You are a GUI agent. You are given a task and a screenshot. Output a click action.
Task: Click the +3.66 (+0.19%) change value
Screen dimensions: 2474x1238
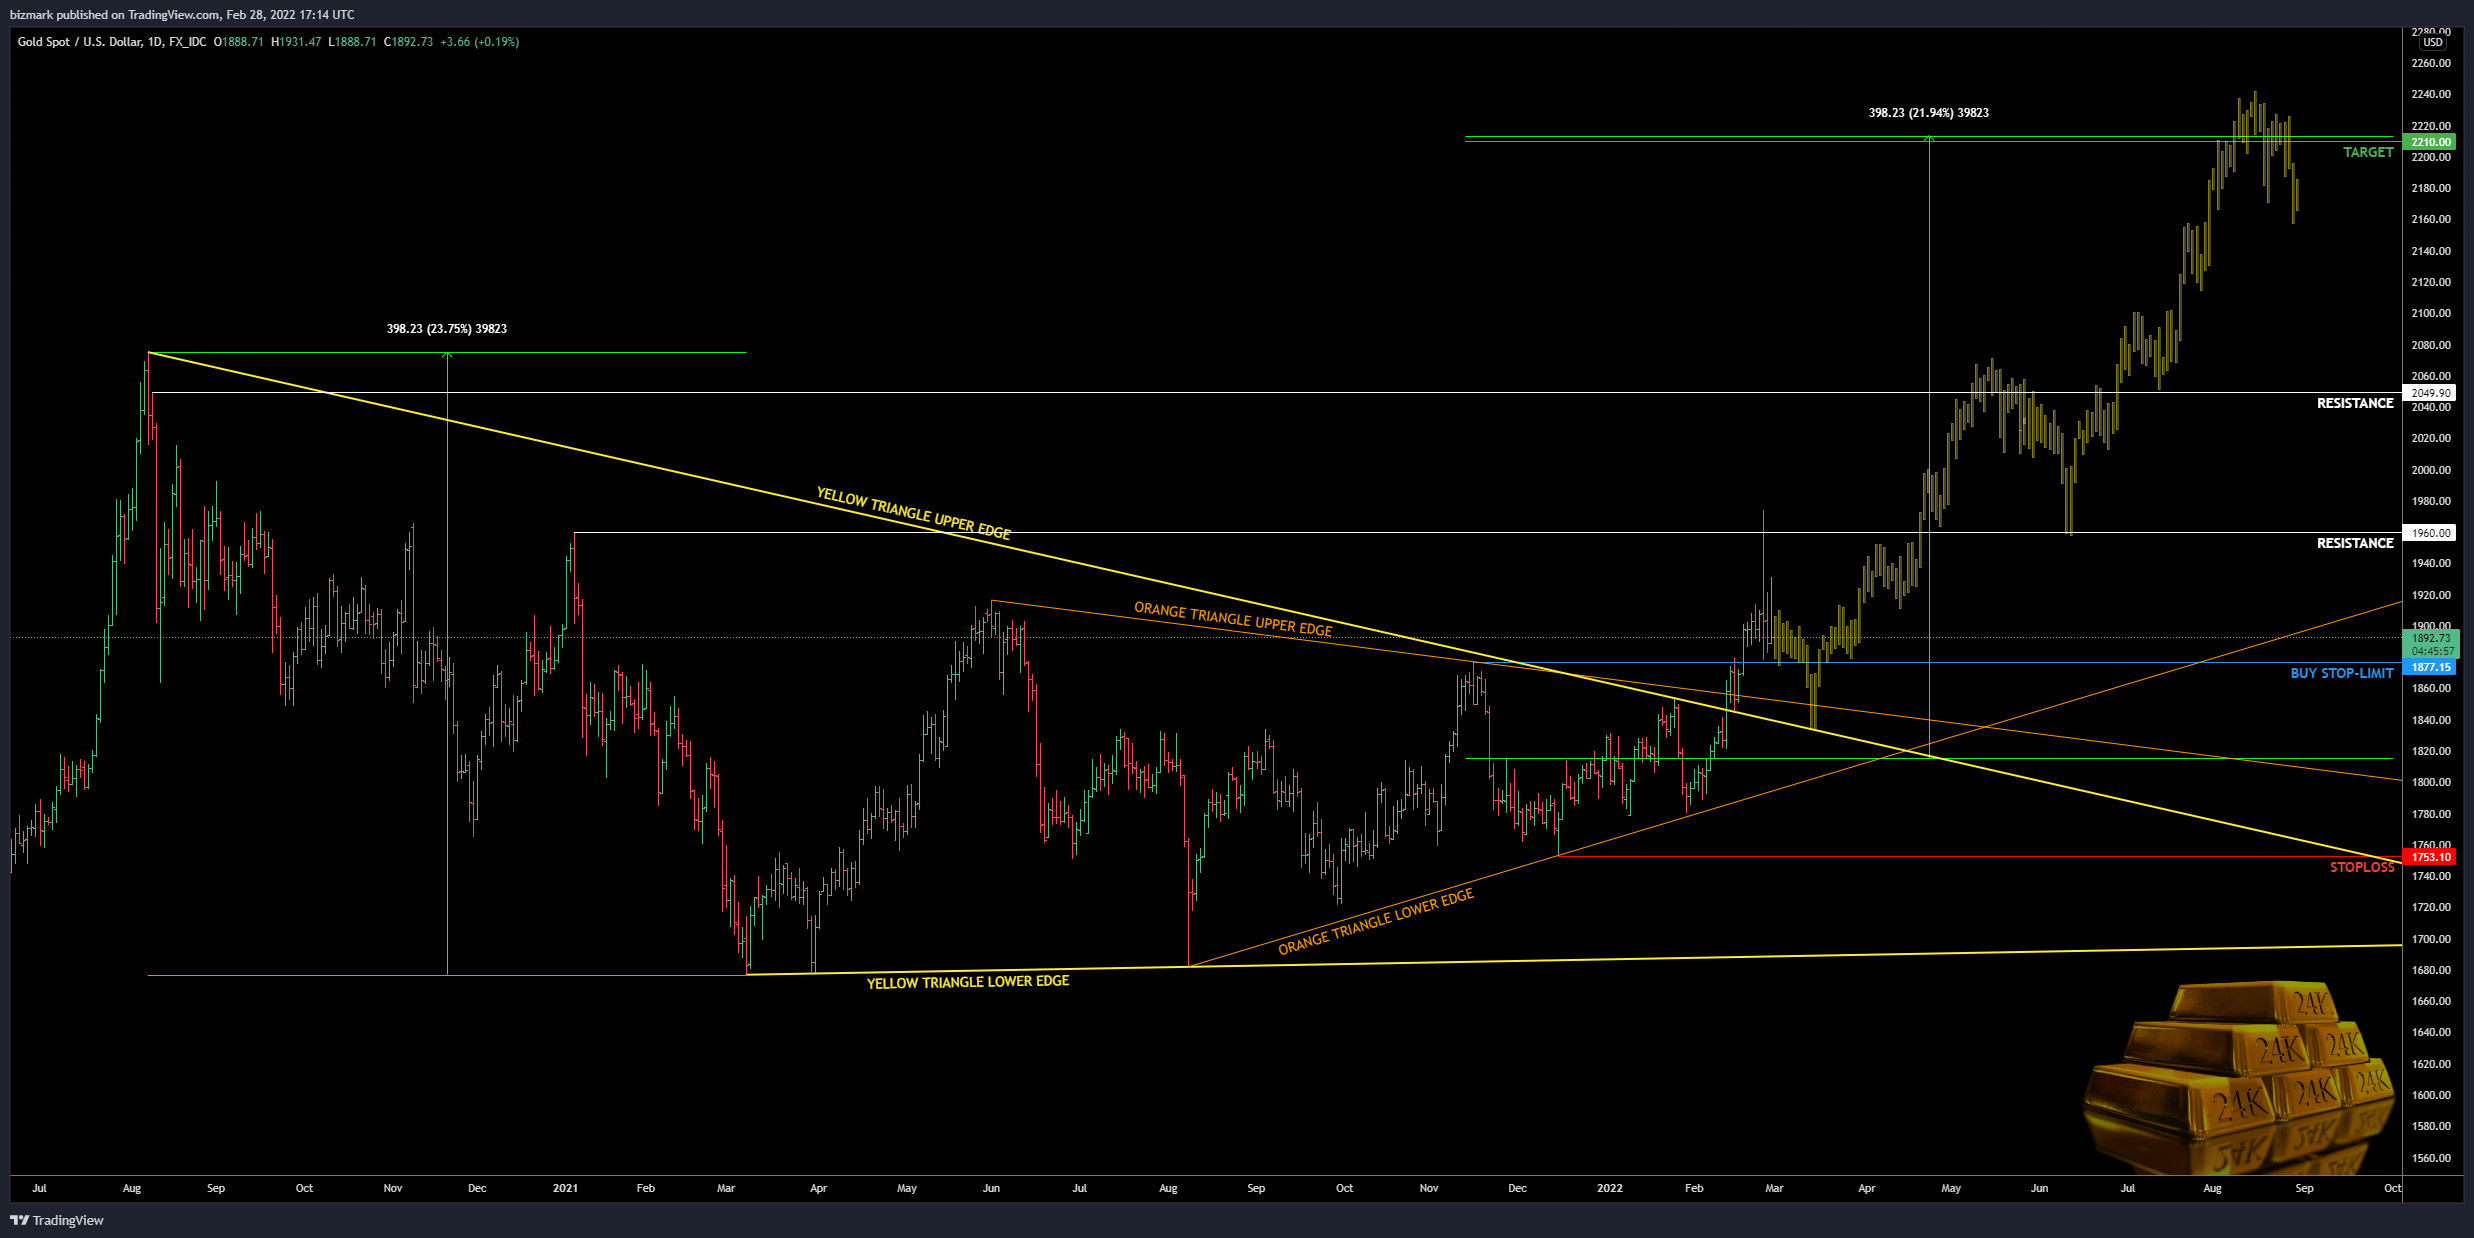coord(480,42)
